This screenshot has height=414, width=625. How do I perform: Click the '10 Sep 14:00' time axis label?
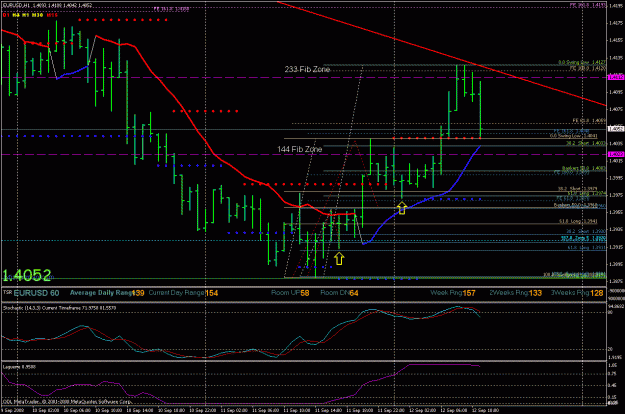(x=140, y=410)
